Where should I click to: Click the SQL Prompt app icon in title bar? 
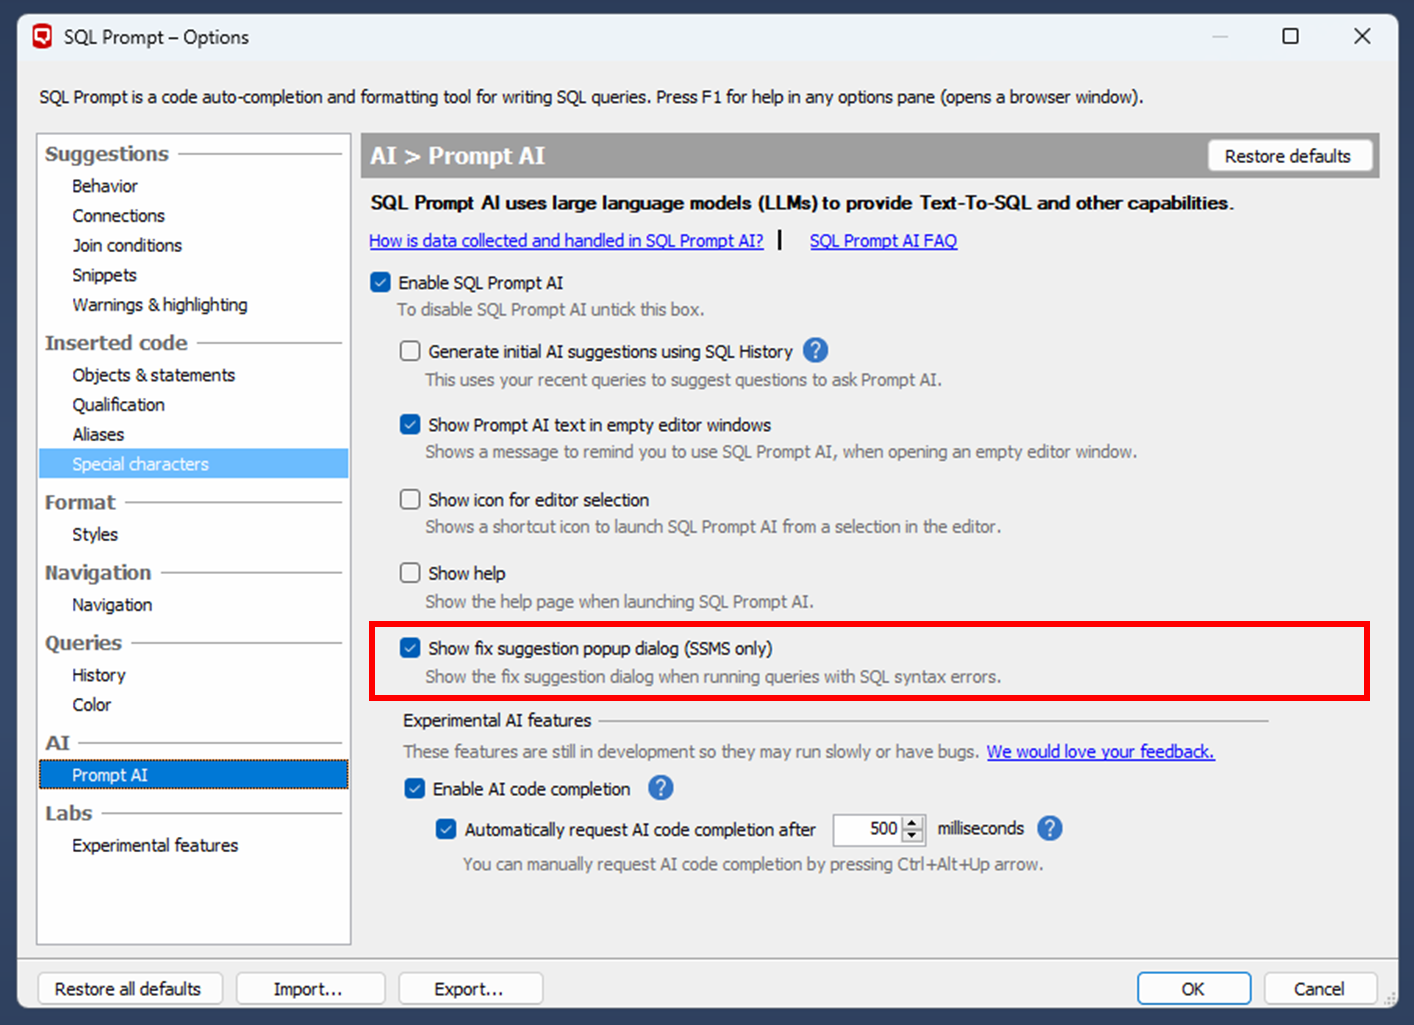[42, 37]
